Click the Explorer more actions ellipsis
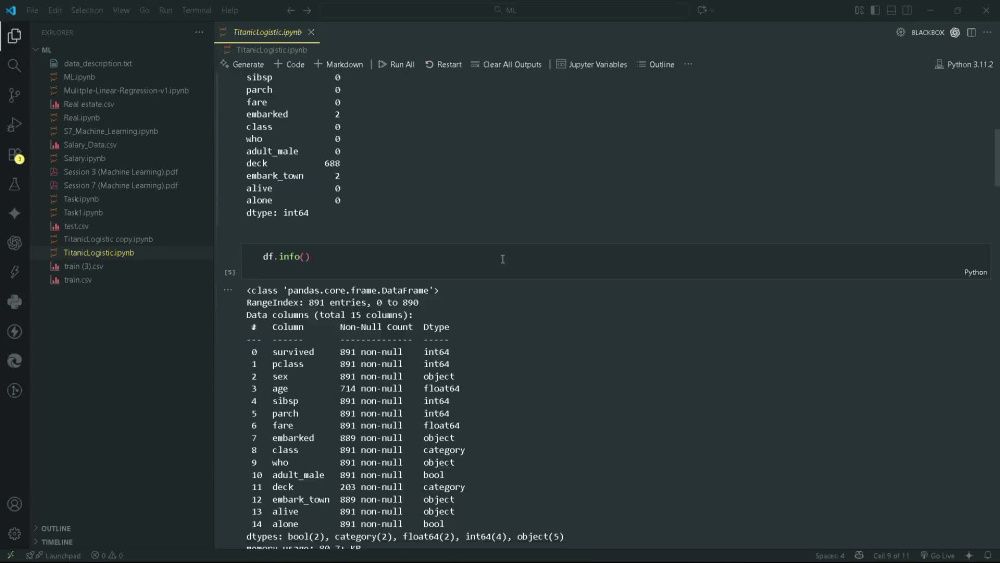Viewport: 1000px width, 563px height. (x=200, y=32)
